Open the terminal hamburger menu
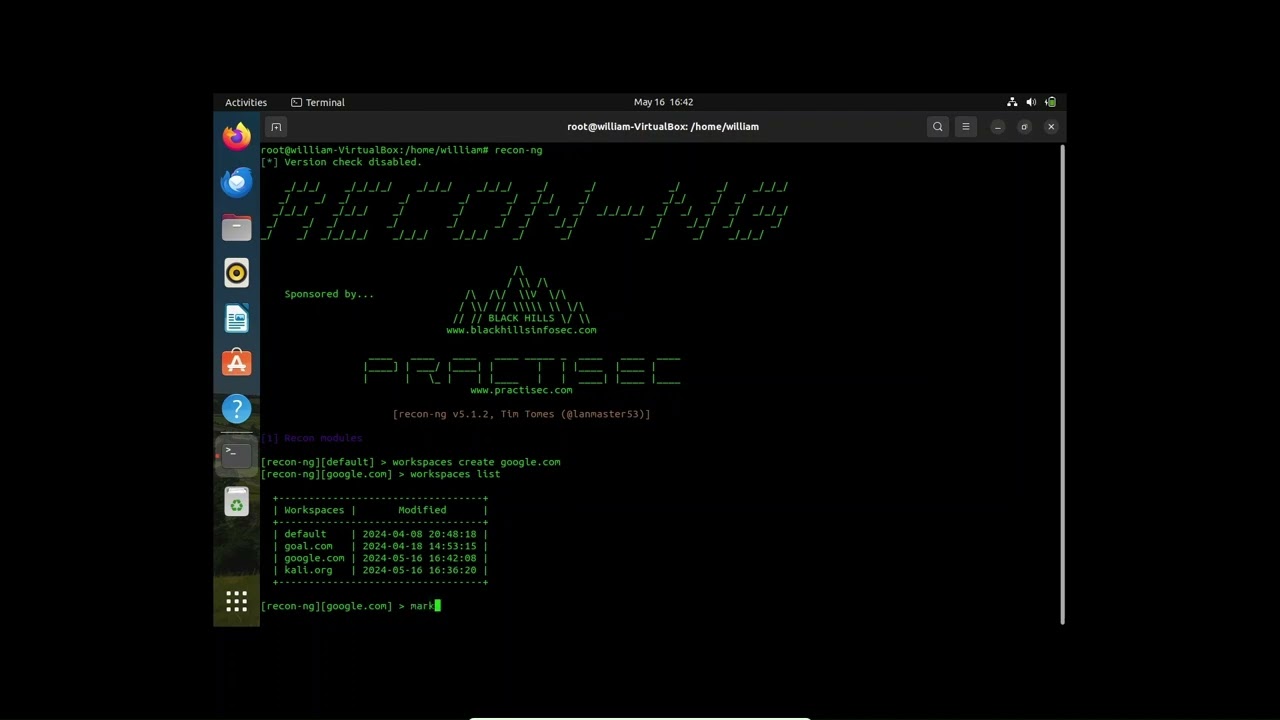Screen dimensions: 1280x720 [965, 127]
